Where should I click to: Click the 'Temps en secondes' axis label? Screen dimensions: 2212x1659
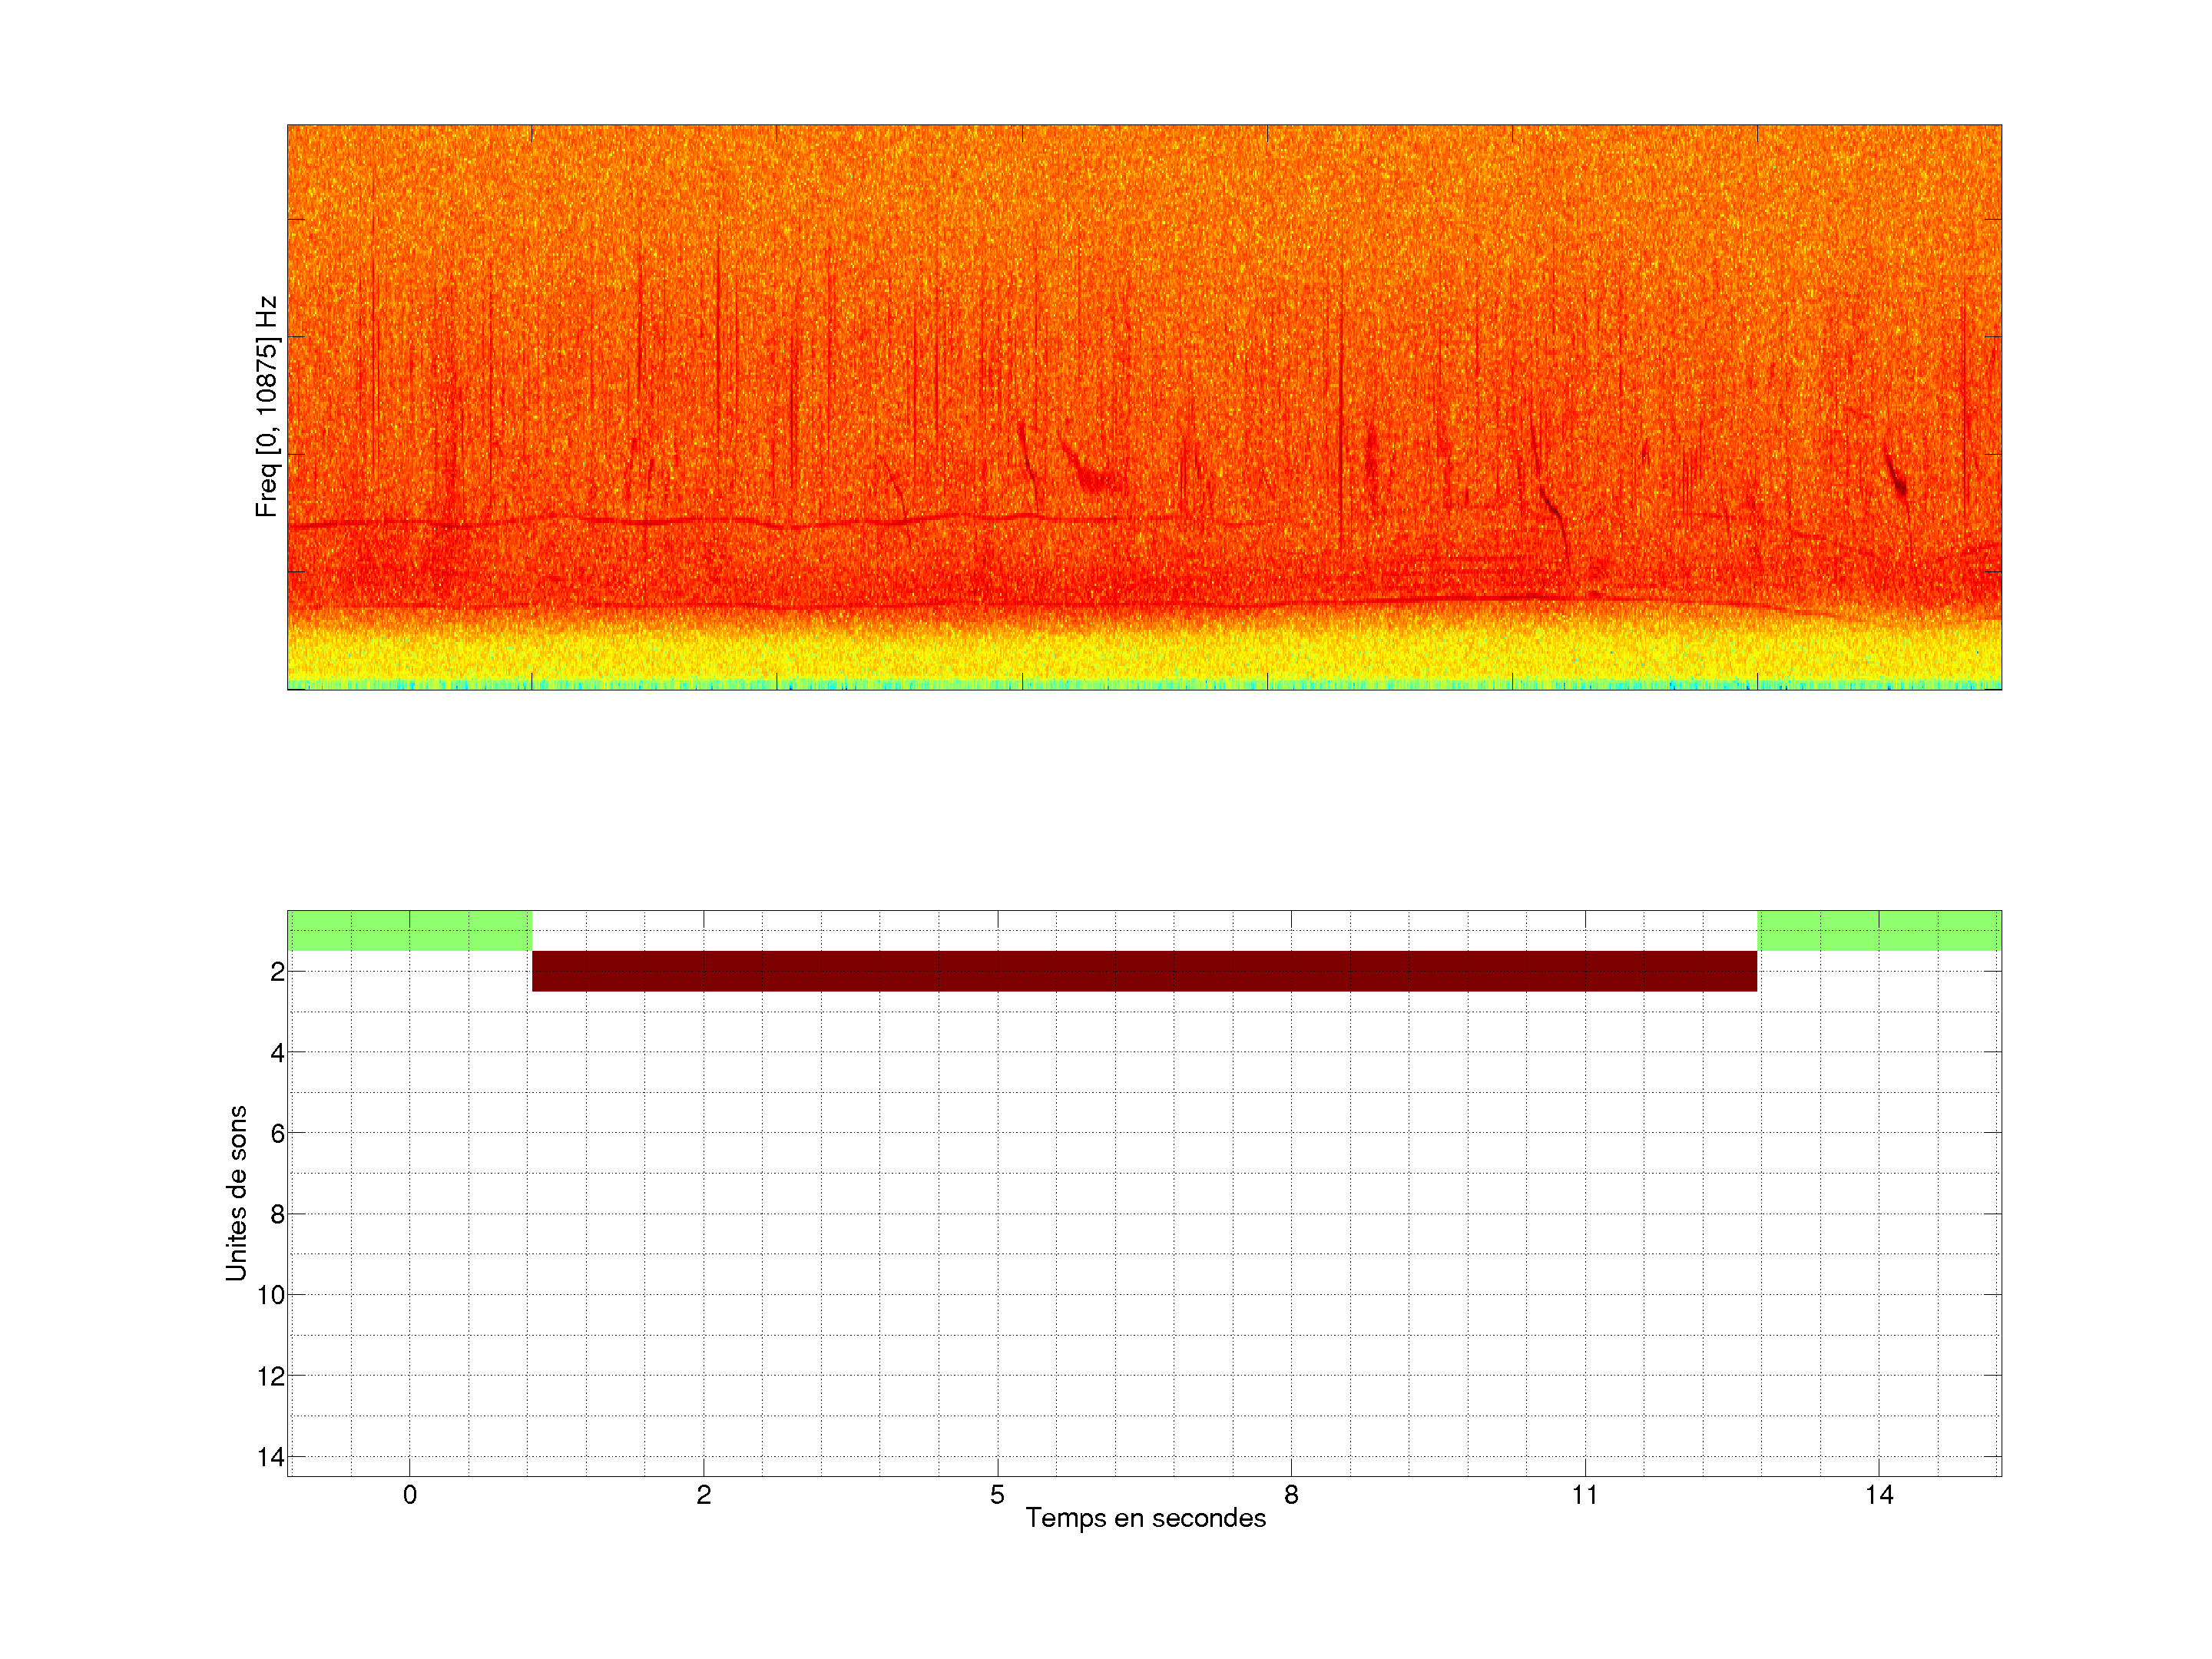1145,1518
